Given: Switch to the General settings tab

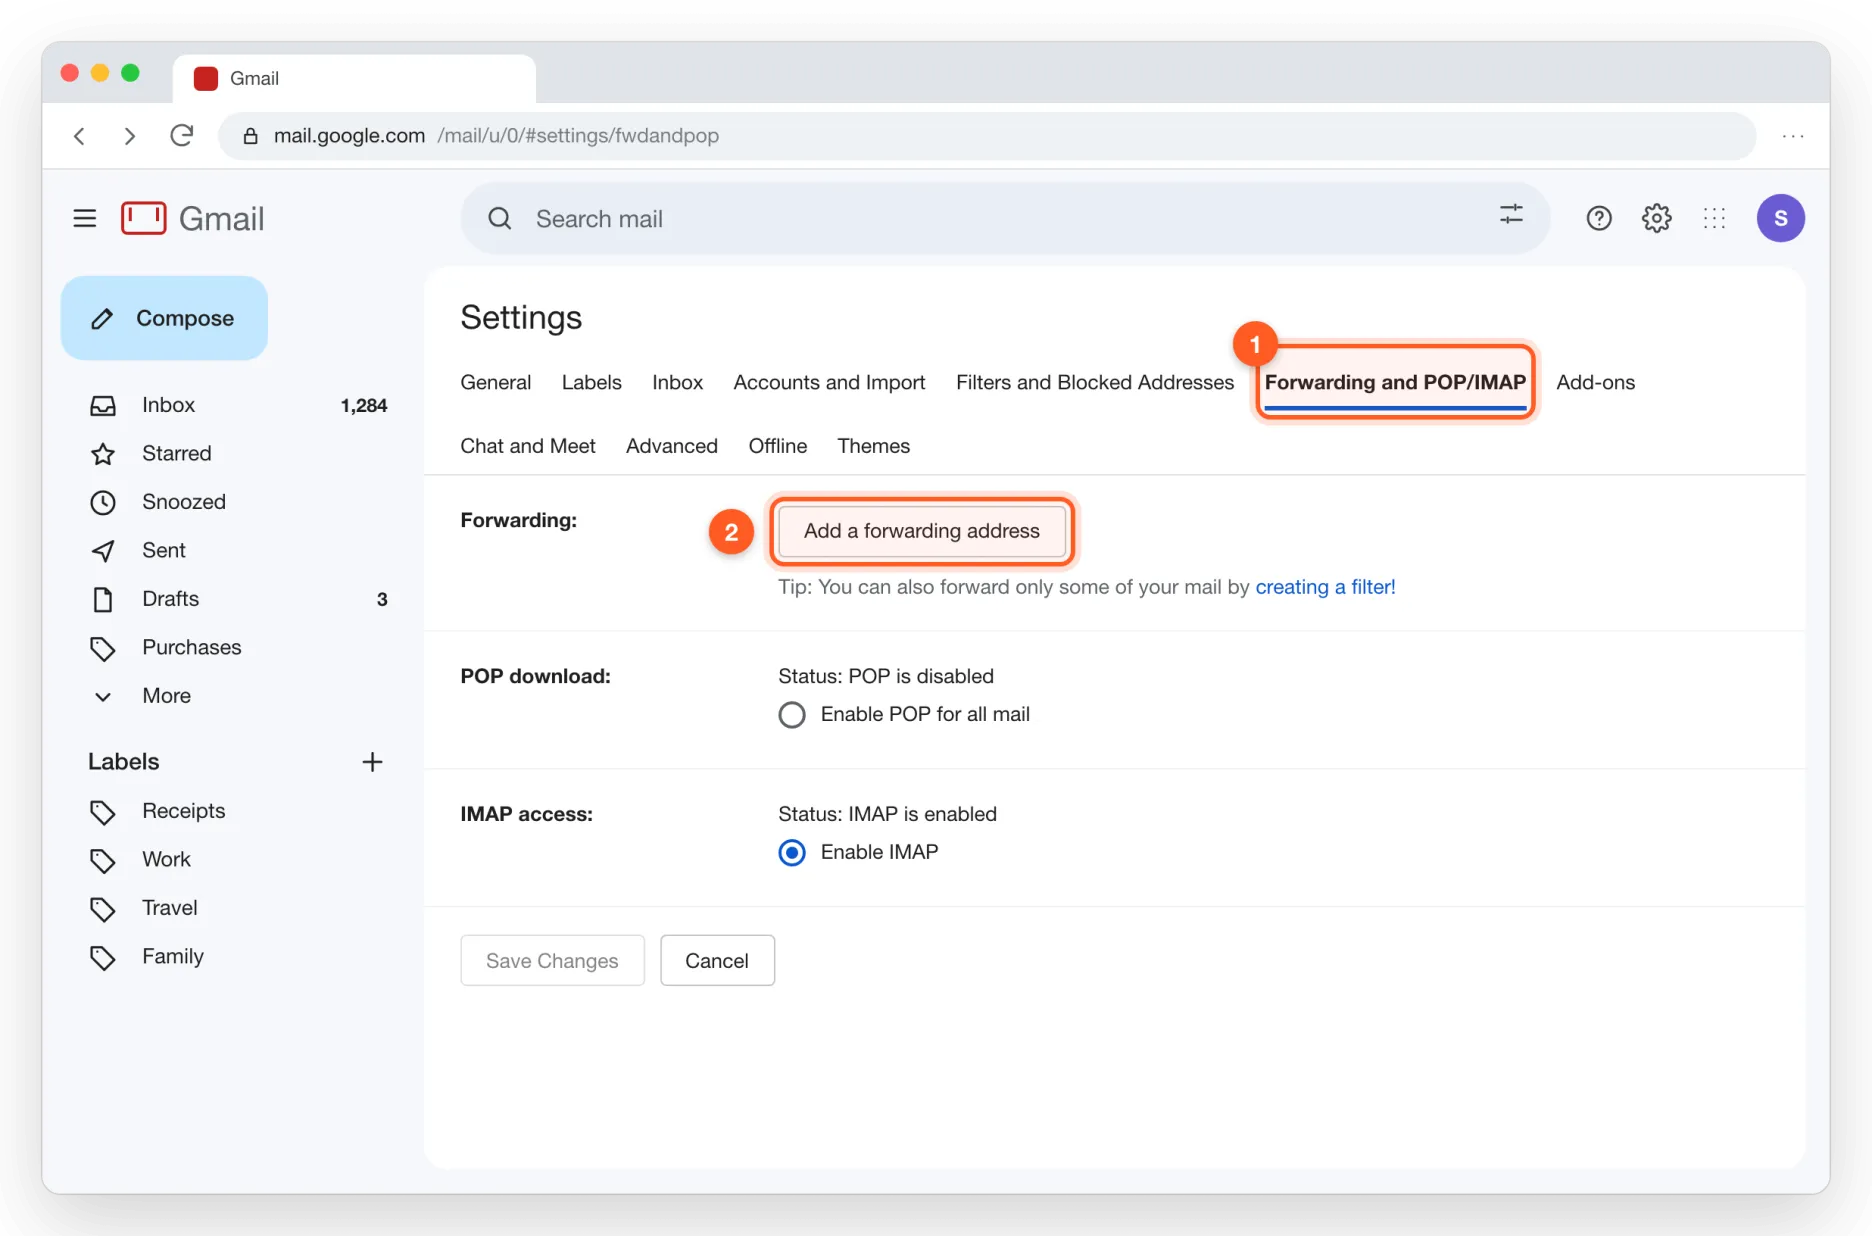Looking at the screenshot, I should (x=496, y=382).
